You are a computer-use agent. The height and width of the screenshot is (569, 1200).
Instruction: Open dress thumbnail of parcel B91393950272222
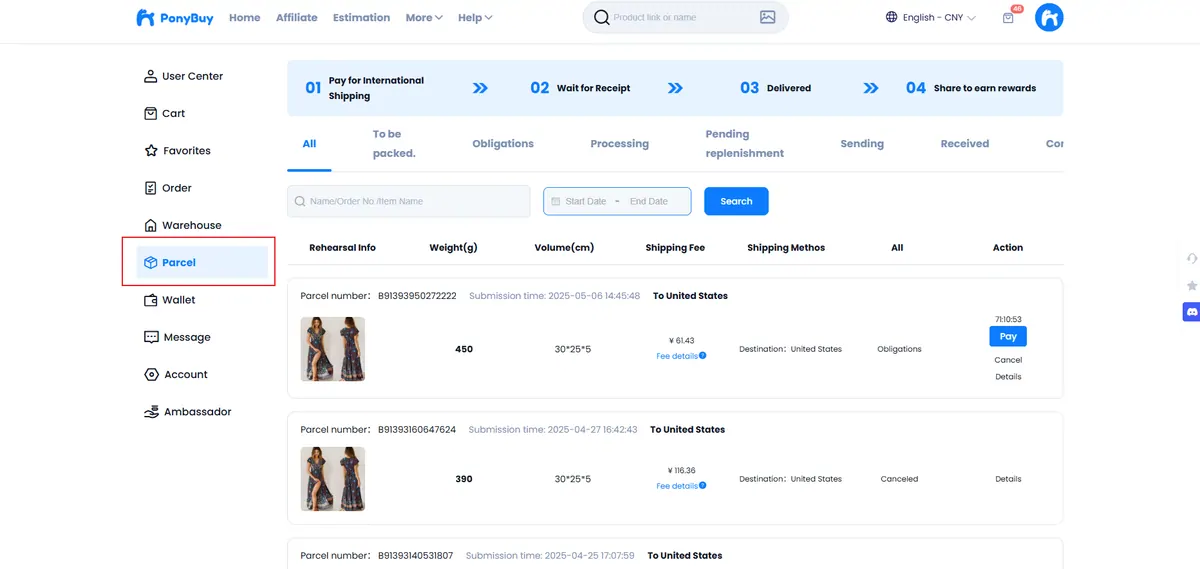tap(333, 349)
